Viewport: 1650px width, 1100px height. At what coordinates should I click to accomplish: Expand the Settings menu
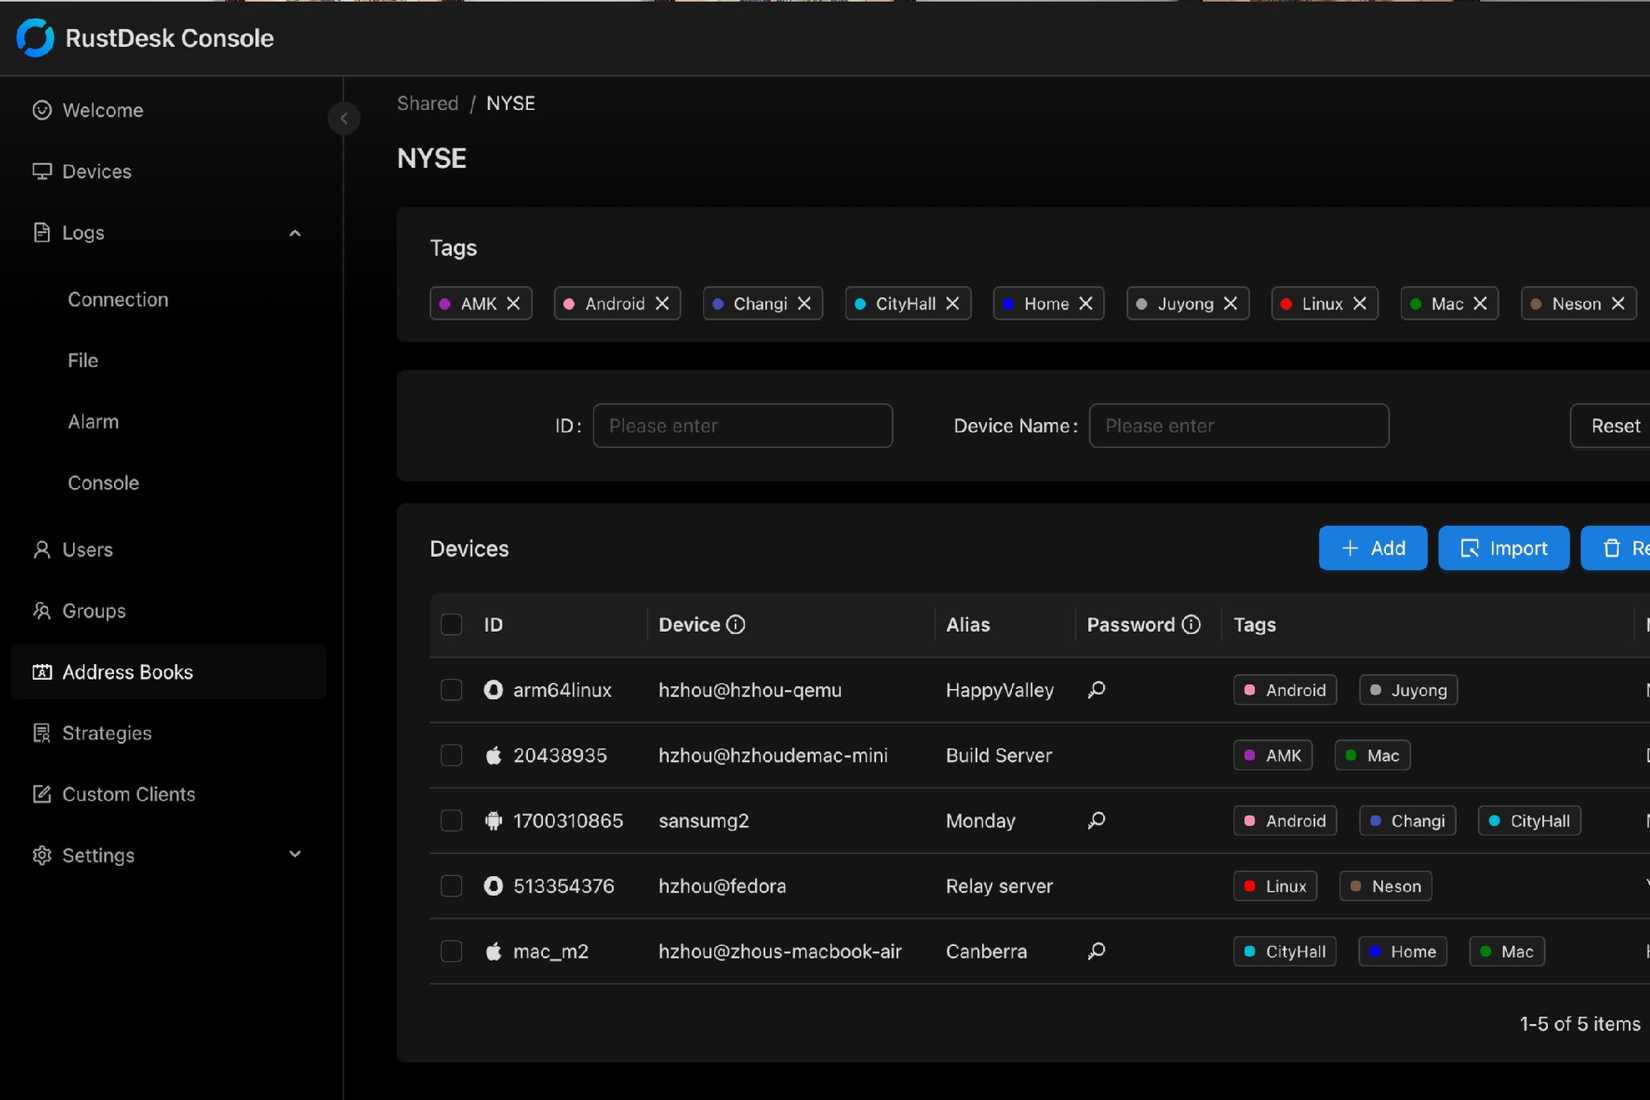pos(294,855)
